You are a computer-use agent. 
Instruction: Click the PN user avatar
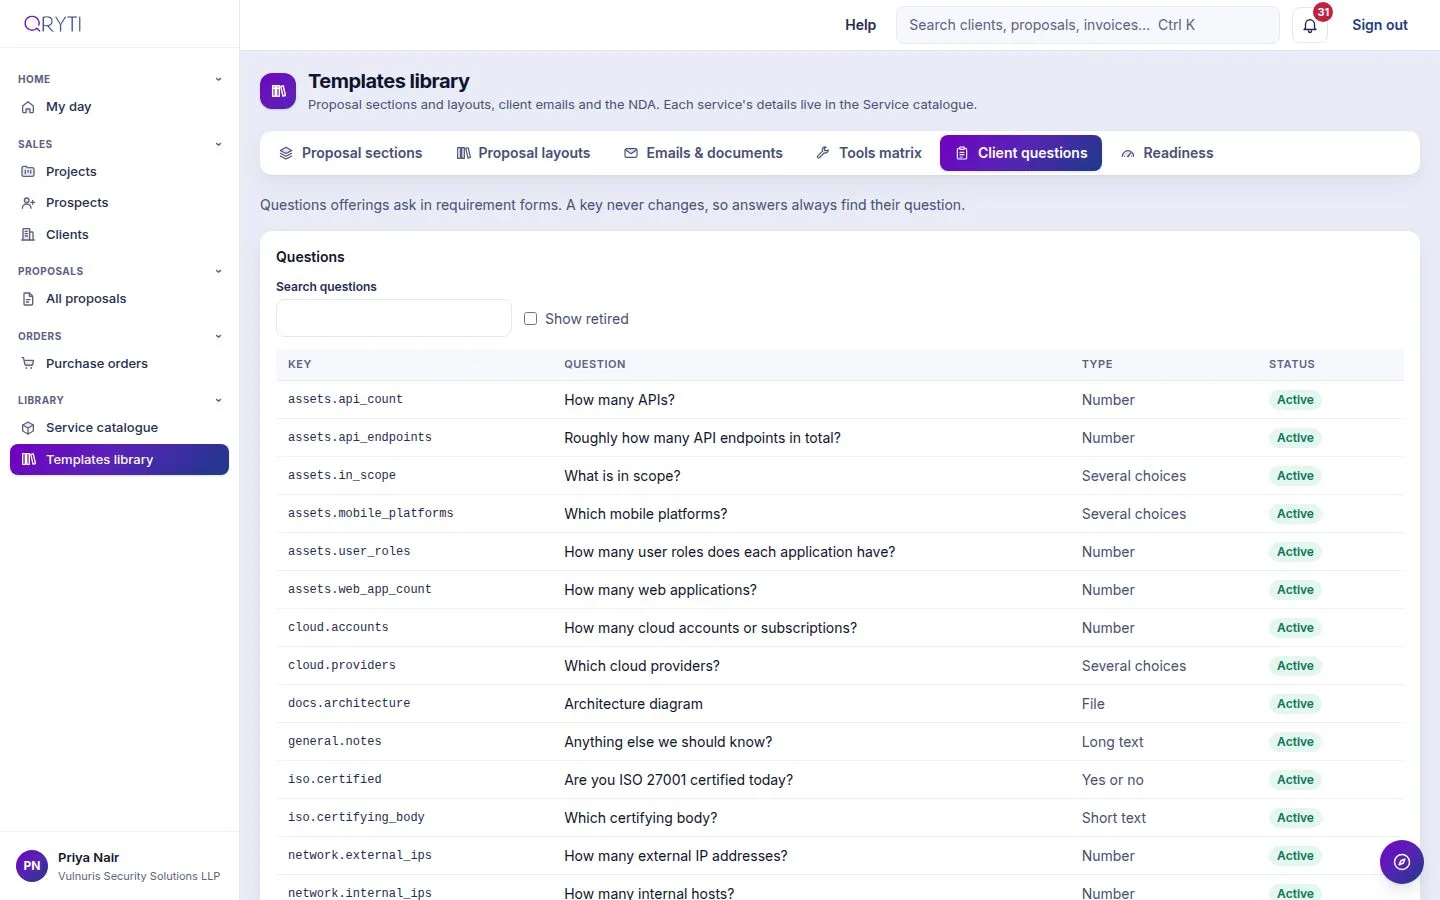pos(32,866)
